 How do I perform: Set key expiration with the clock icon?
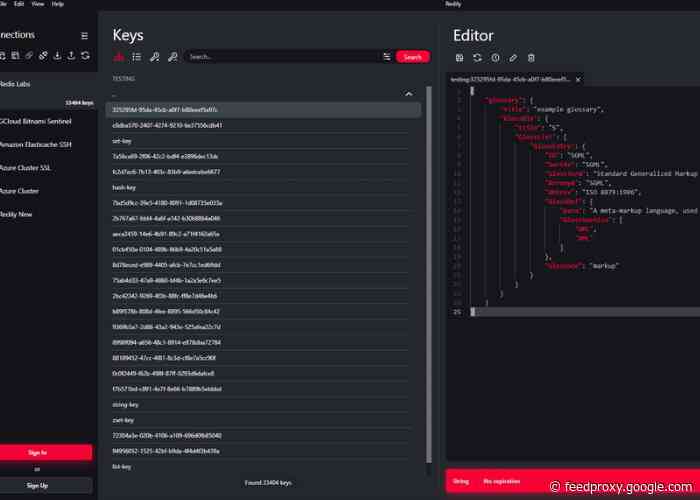point(495,58)
